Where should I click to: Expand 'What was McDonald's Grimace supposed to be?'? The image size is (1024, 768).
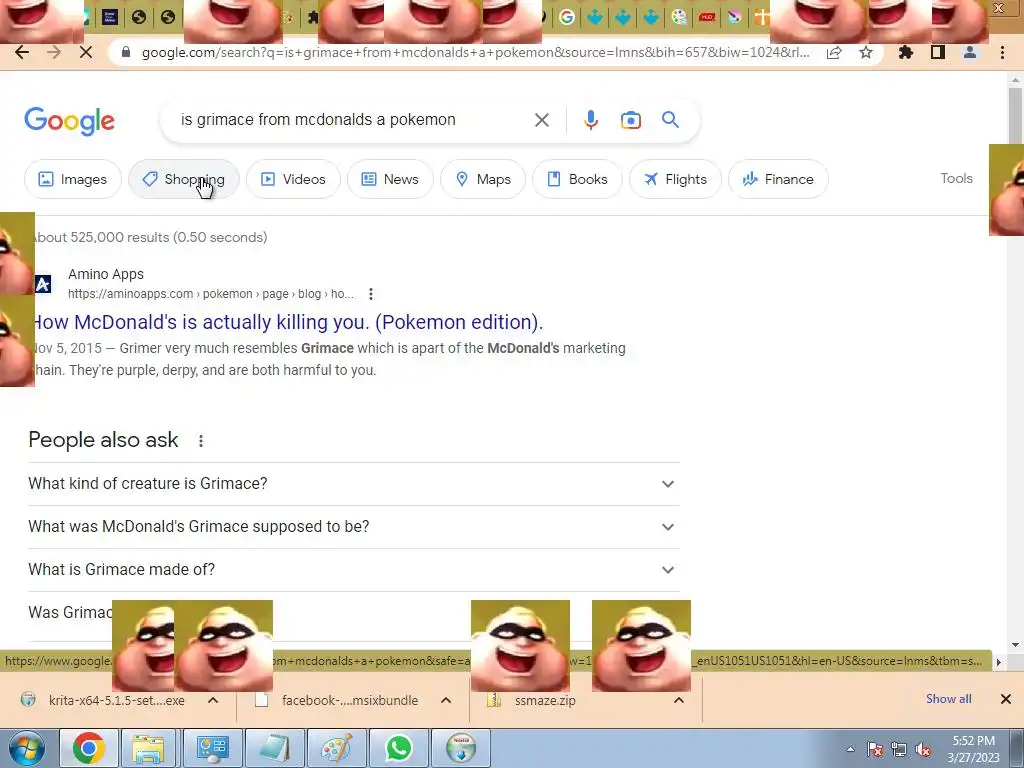[x=353, y=527]
